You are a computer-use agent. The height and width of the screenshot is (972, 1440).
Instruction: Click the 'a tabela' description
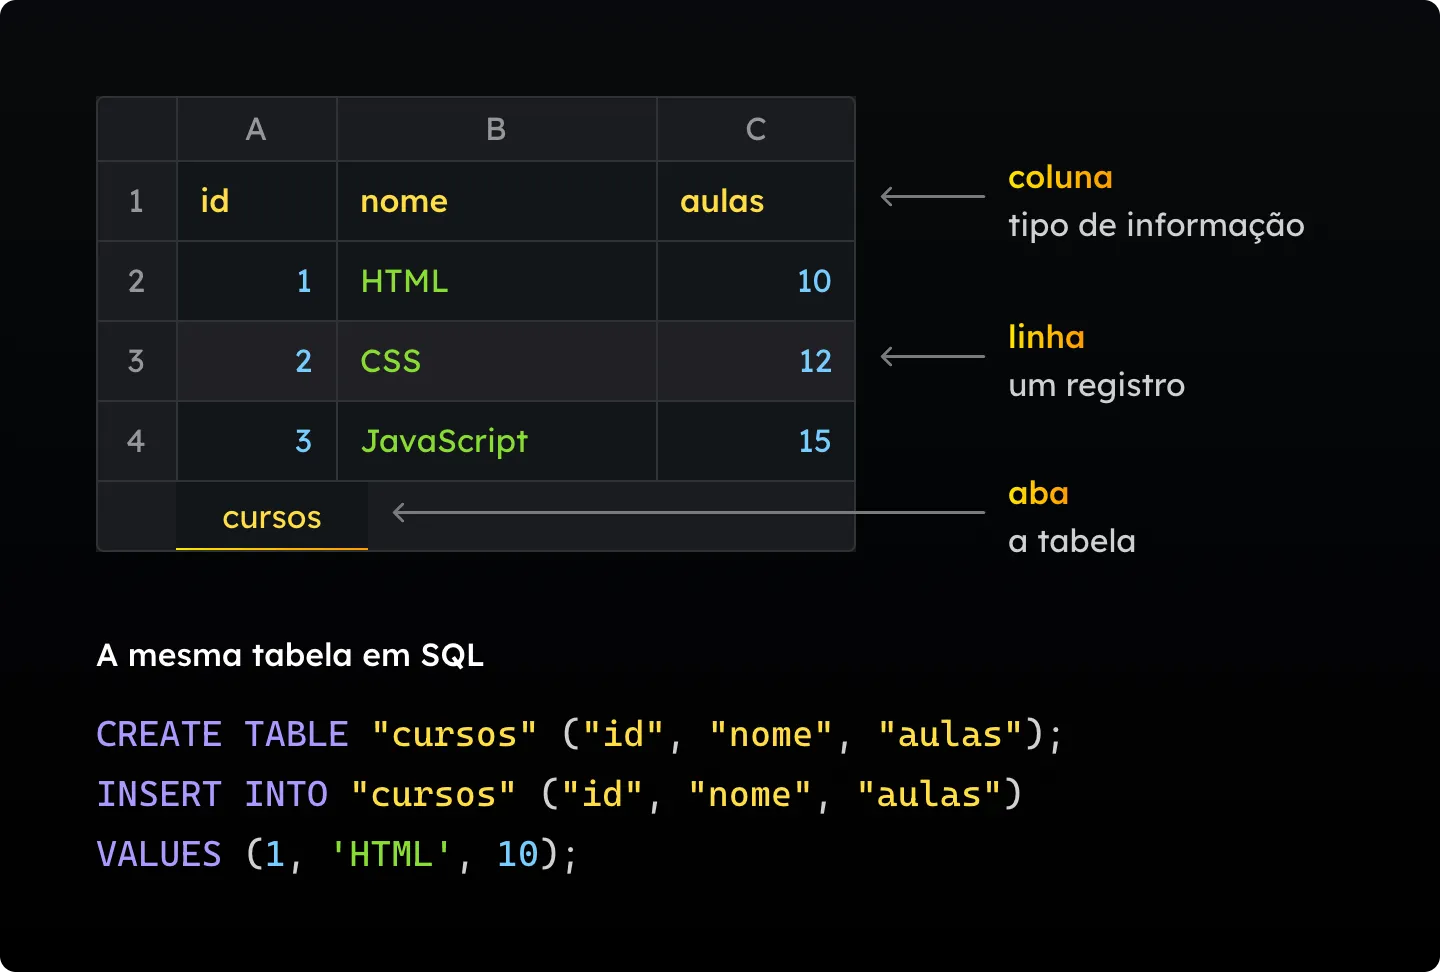tap(1072, 542)
